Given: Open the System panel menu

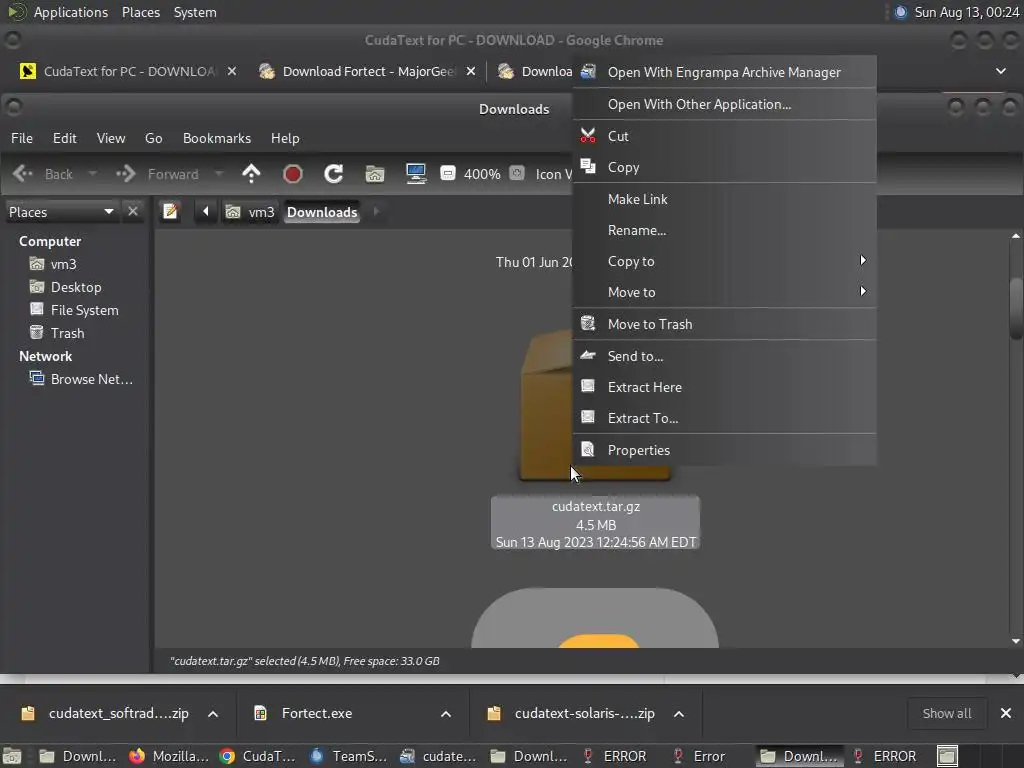Looking at the screenshot, I should [195, 12].
